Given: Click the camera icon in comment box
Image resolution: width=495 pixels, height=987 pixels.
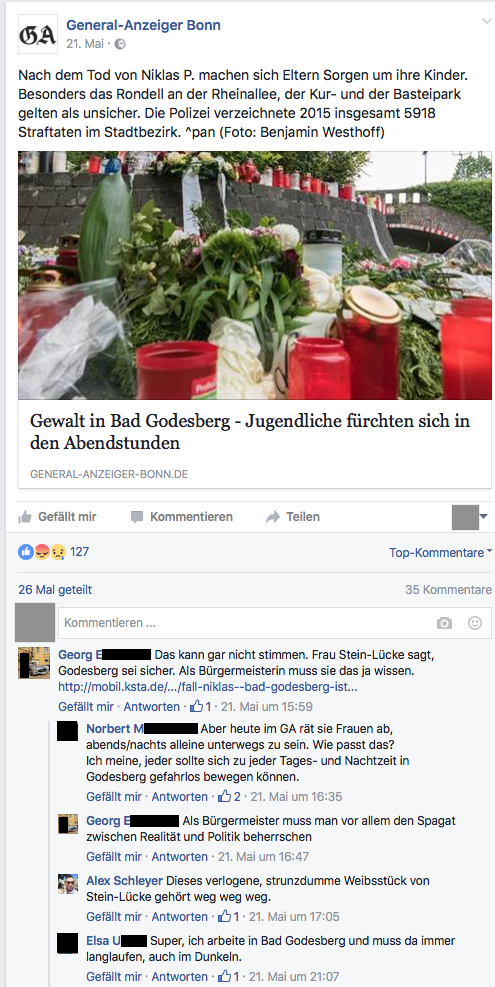Looking at the screenshot, I should pos(445,623).
